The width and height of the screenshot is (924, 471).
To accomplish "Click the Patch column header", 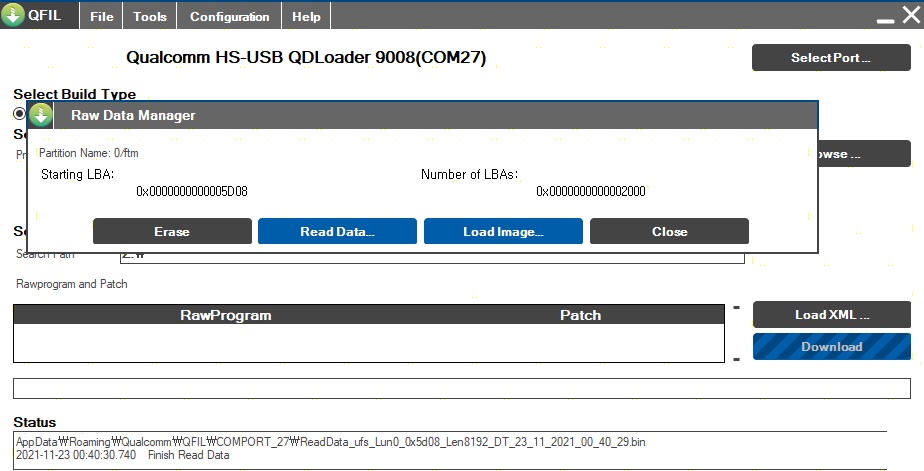I will [580, 315].
